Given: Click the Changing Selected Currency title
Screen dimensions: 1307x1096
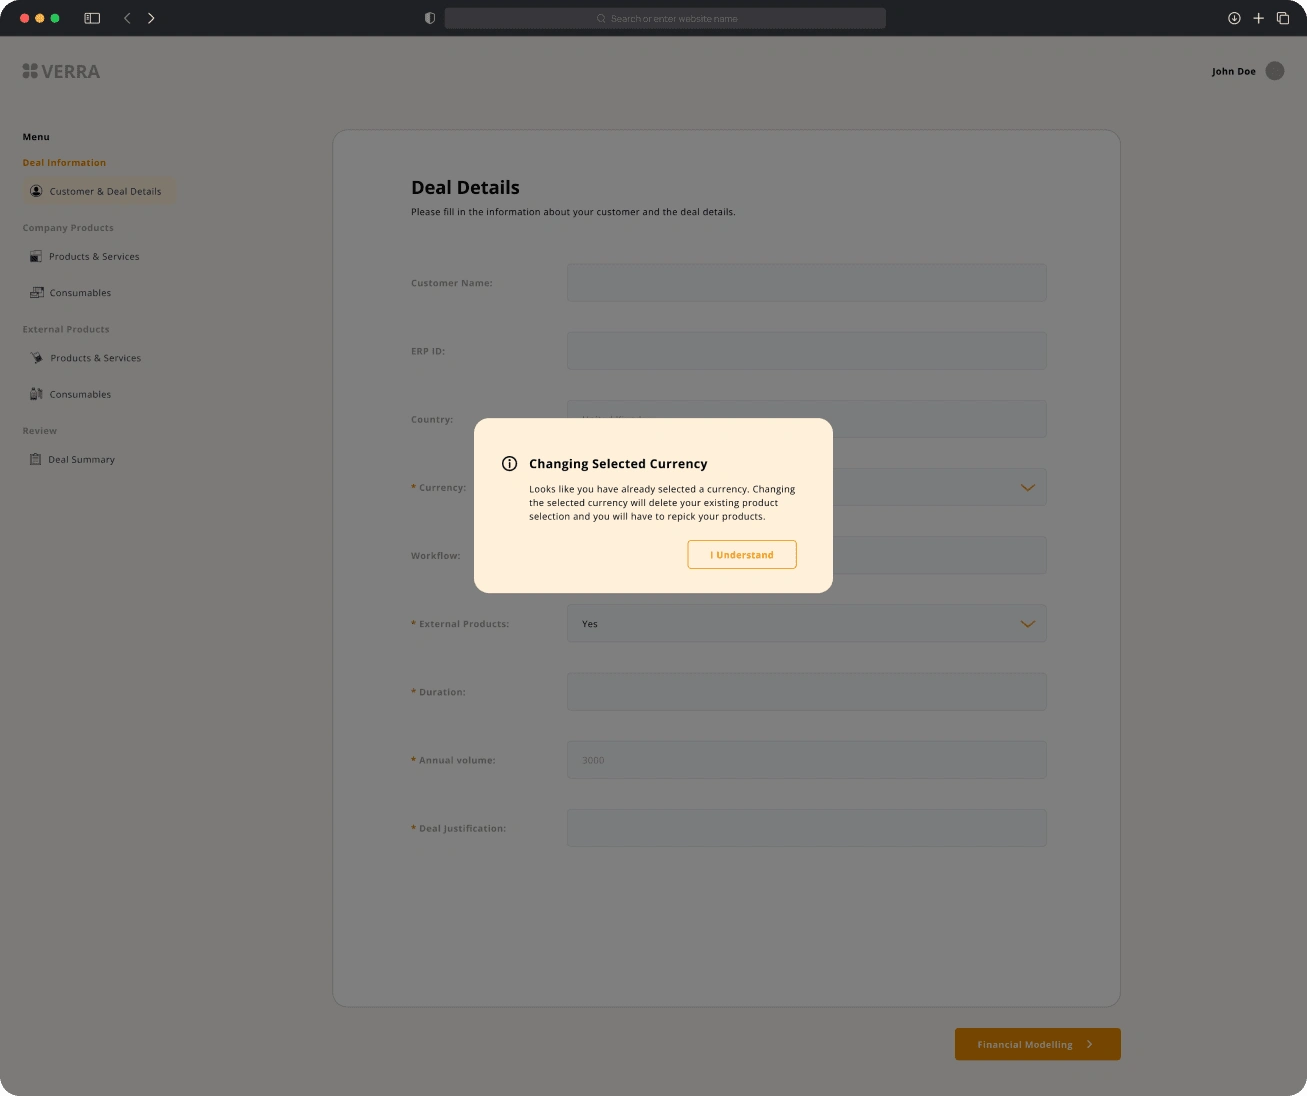Looking at the screenshot, I should click(618, 464).
